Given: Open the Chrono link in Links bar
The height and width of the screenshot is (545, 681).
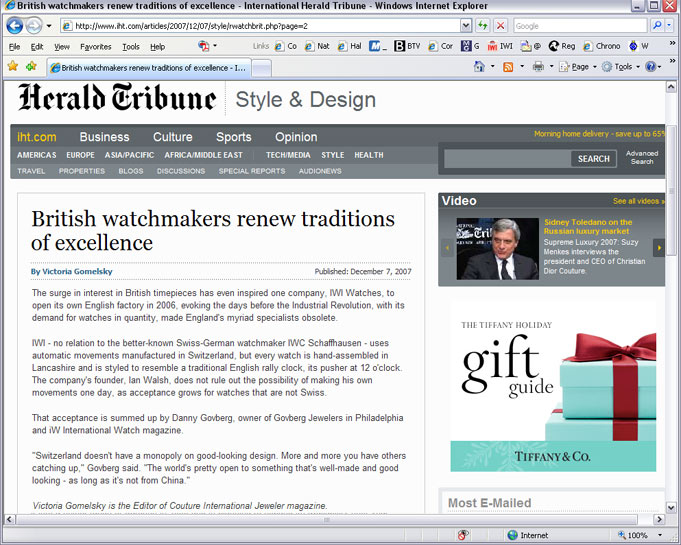Looking at the screenshot, I should click(602, 46).
